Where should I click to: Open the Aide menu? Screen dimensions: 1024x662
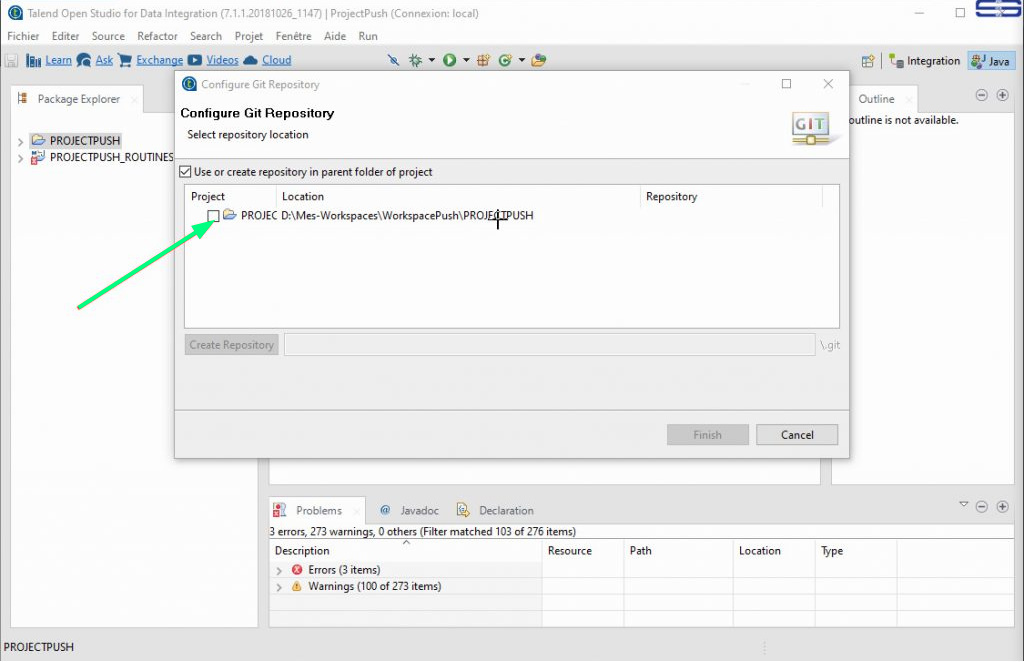click(x=335, y=36)
